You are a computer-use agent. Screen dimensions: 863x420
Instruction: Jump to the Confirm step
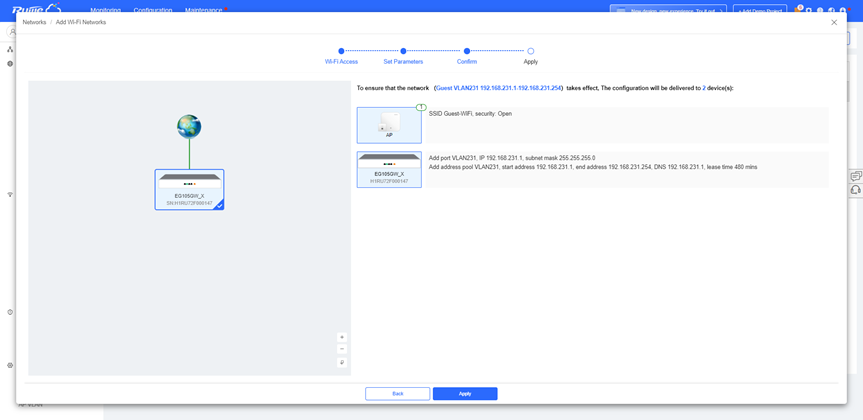[x=467, y=56]
